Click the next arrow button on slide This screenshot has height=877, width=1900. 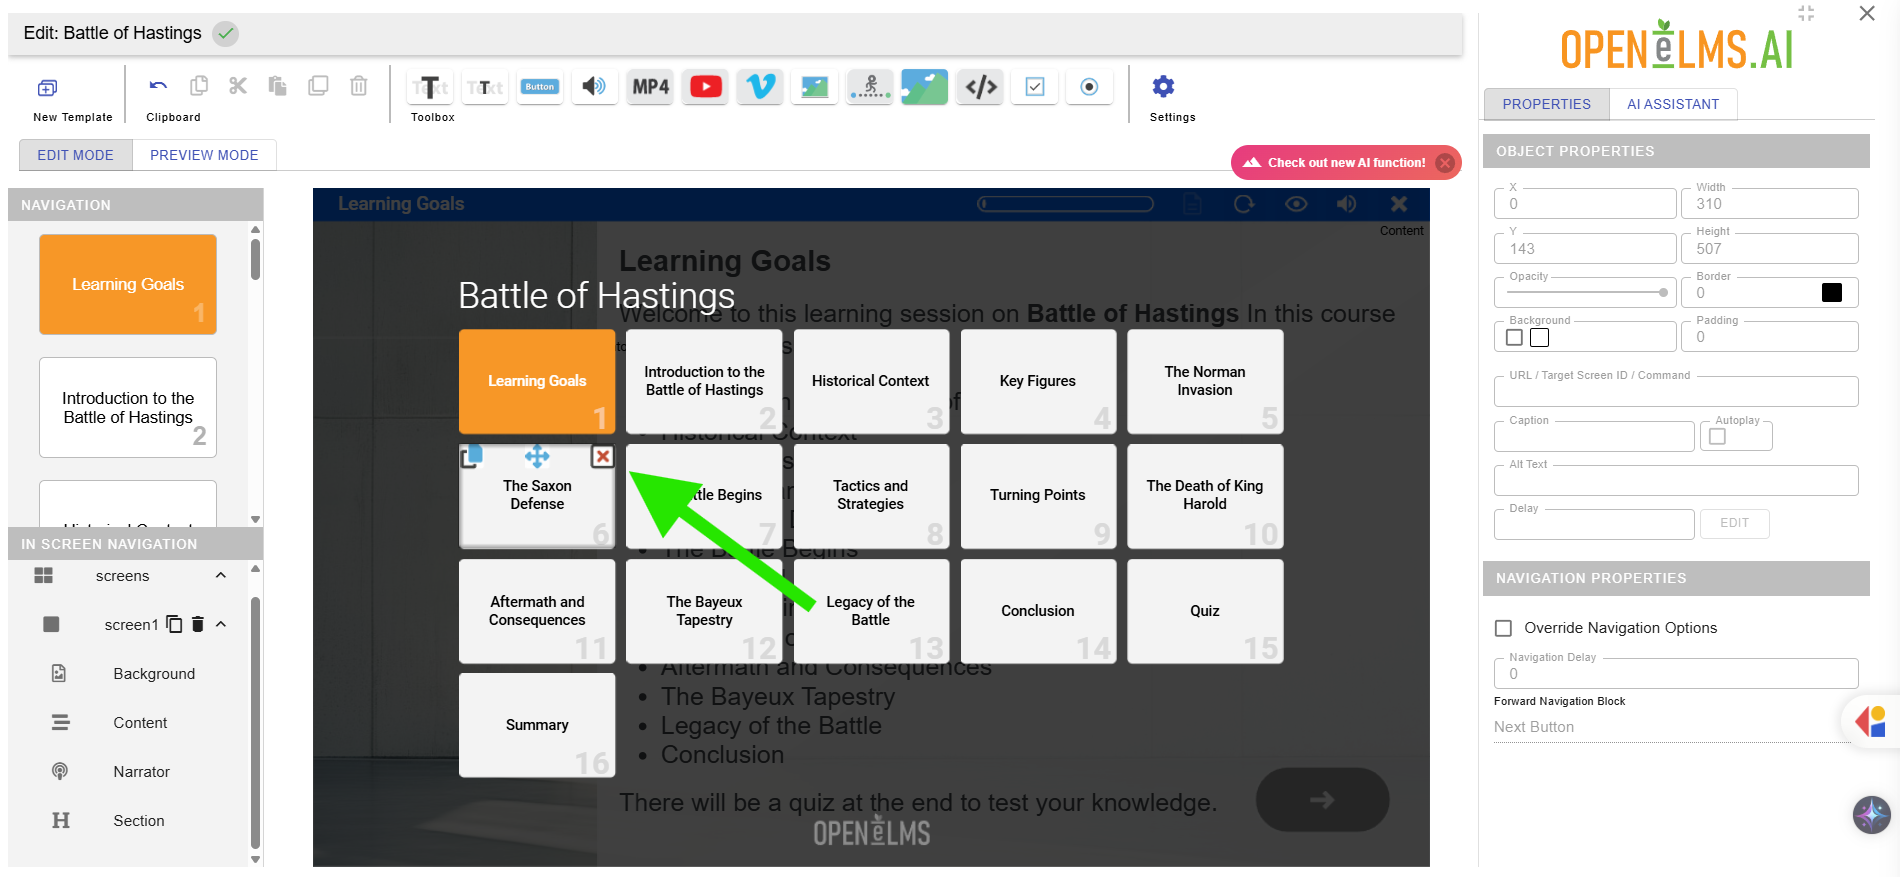1322,799
